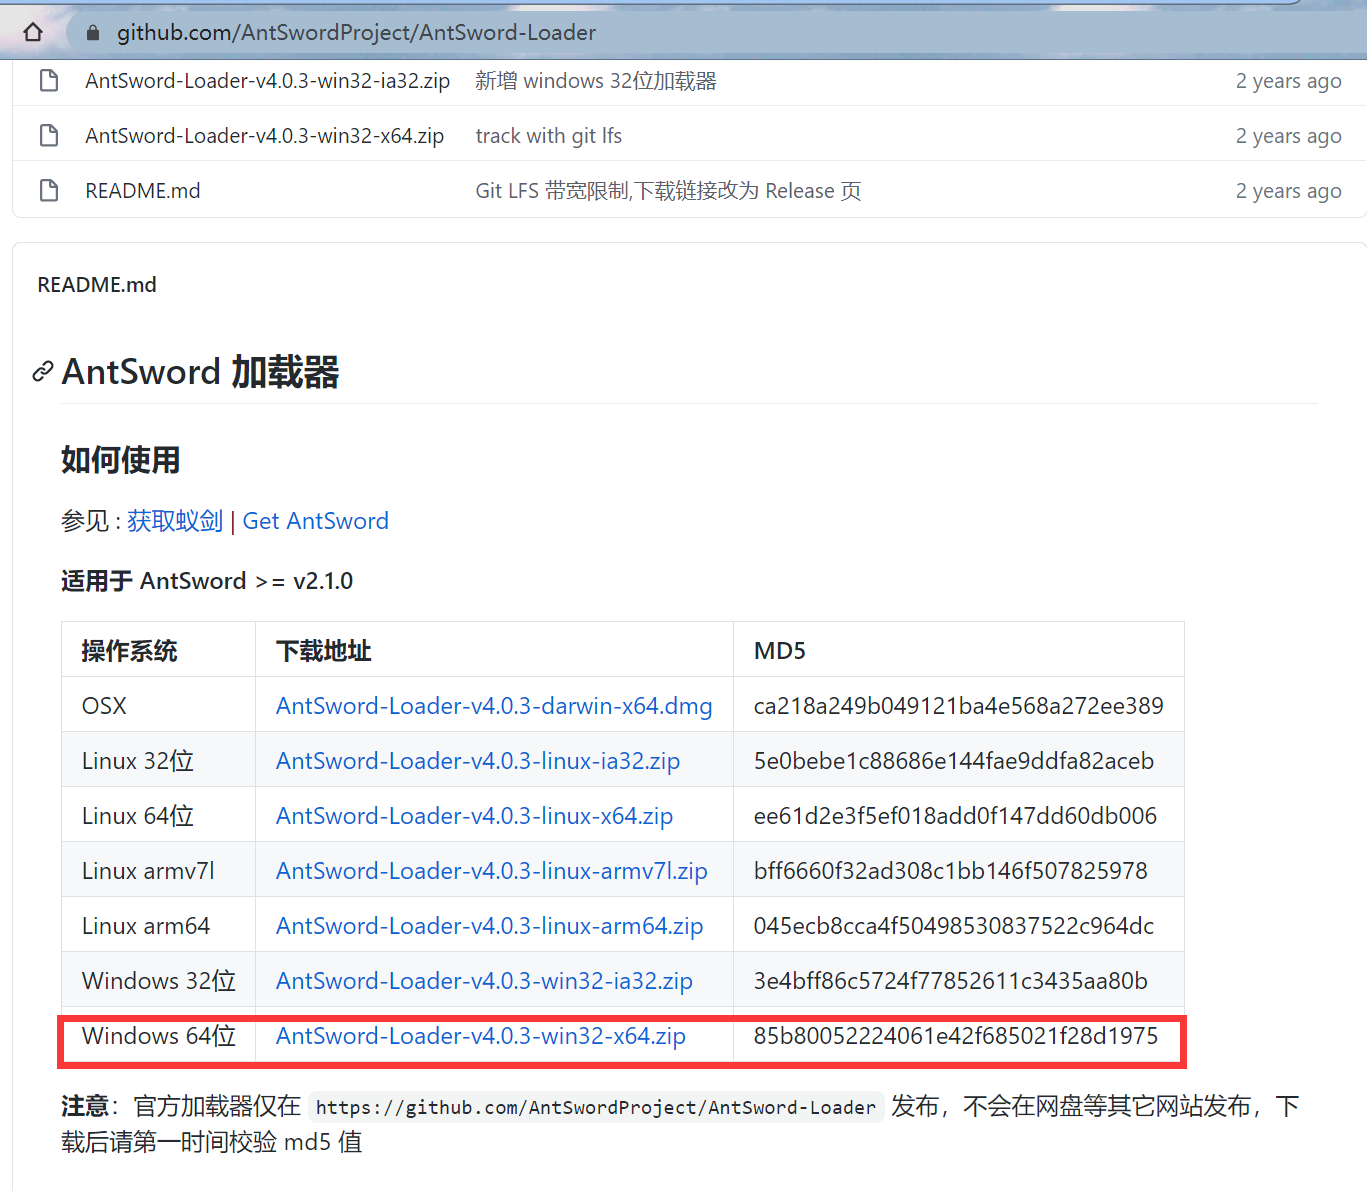Click file icon beside README.md row

(x=49, y=190)
